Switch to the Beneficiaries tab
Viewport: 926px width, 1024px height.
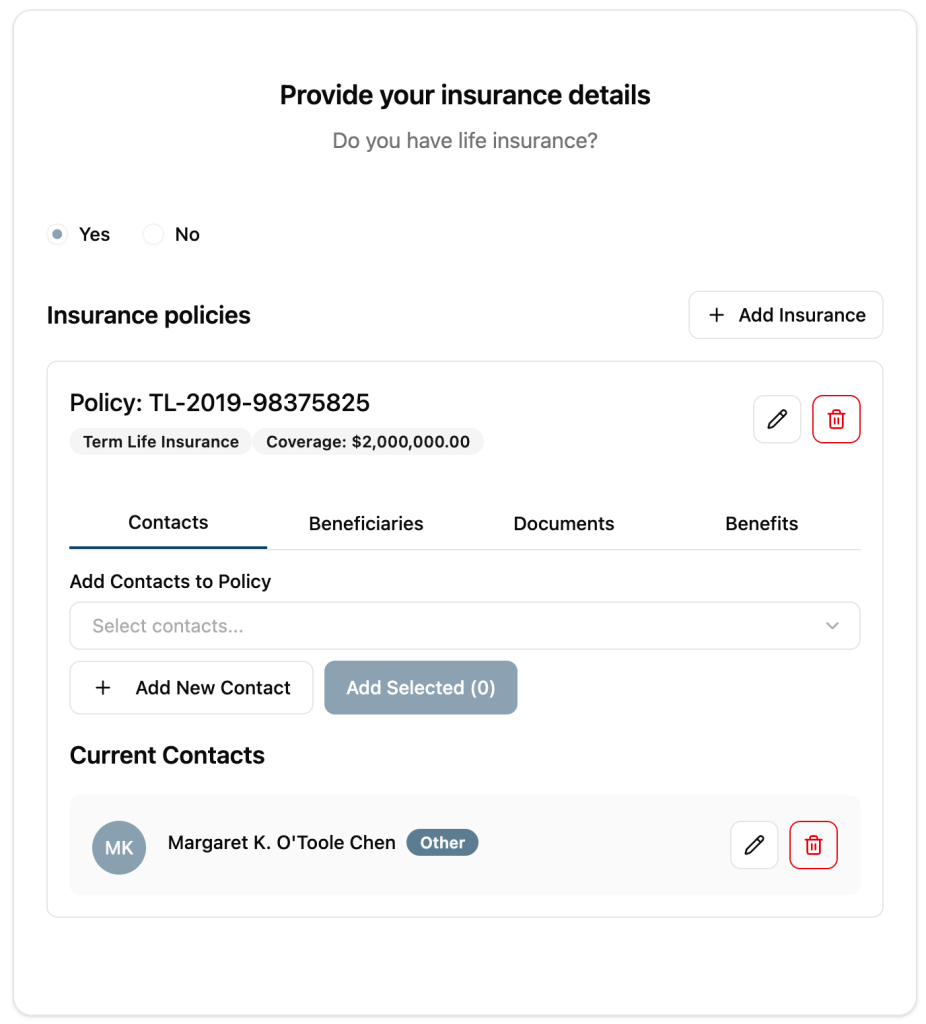(x=366, y=524)
